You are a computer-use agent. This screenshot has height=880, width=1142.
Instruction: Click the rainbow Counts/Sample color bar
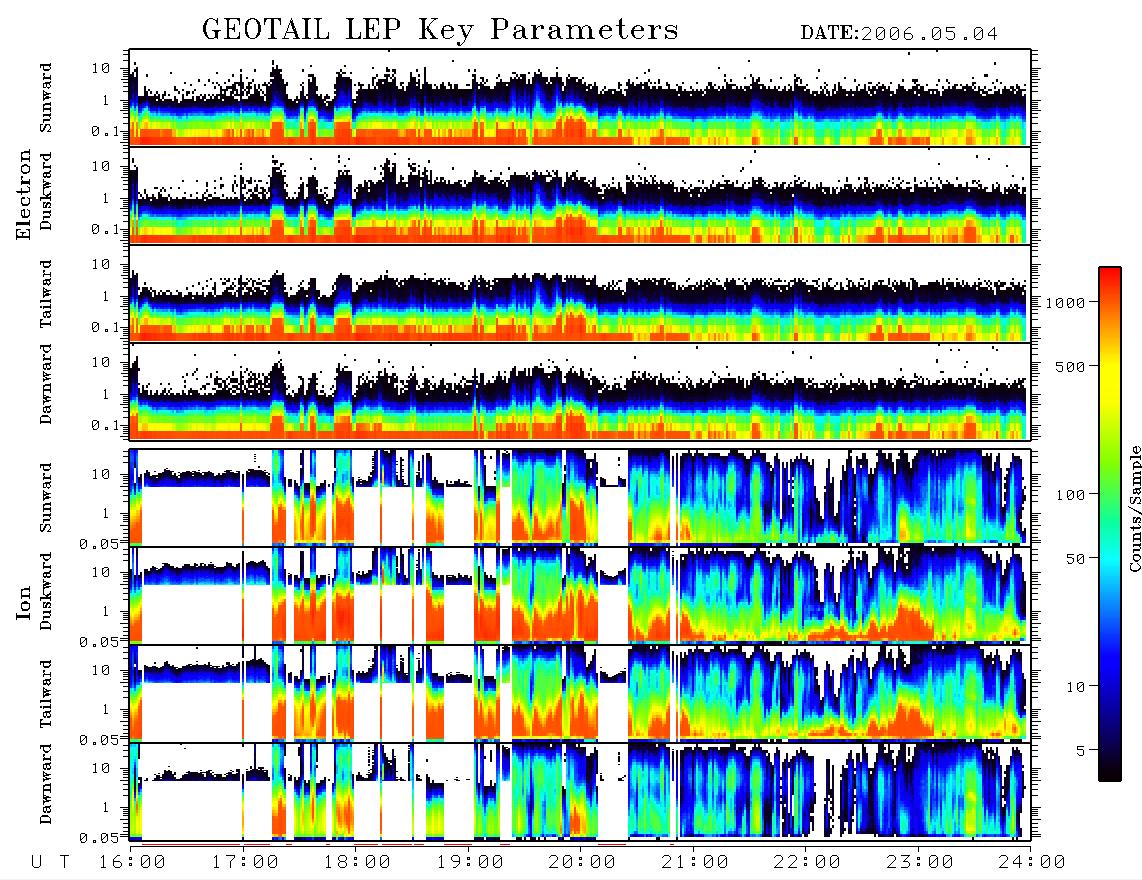[1110, 524]
